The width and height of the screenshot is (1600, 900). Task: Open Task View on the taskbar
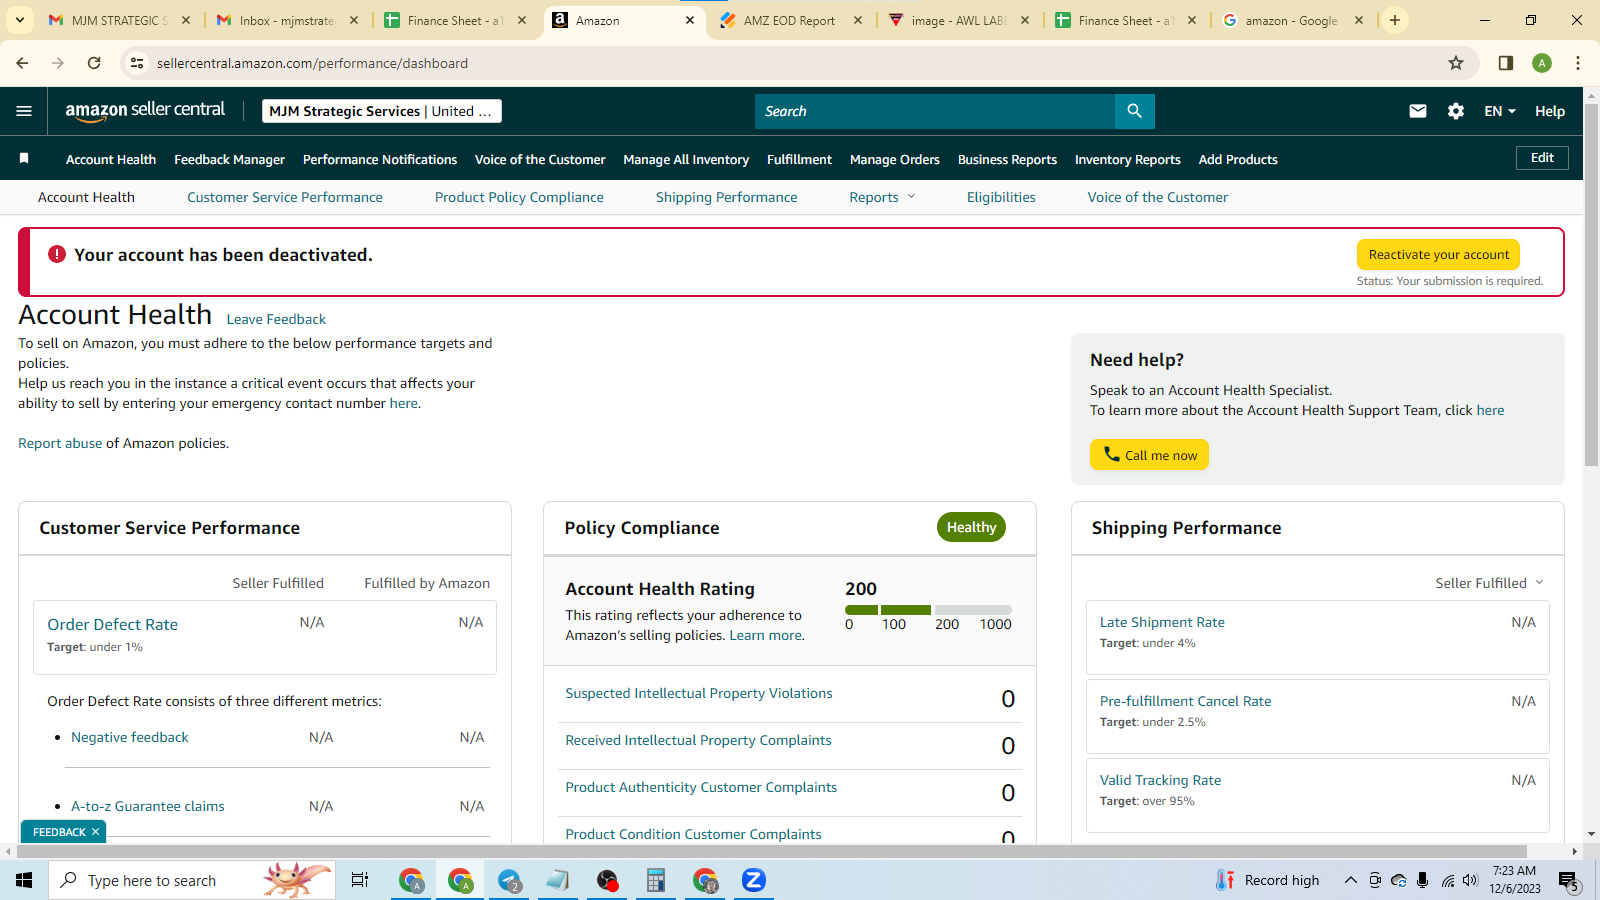point(360,880)
